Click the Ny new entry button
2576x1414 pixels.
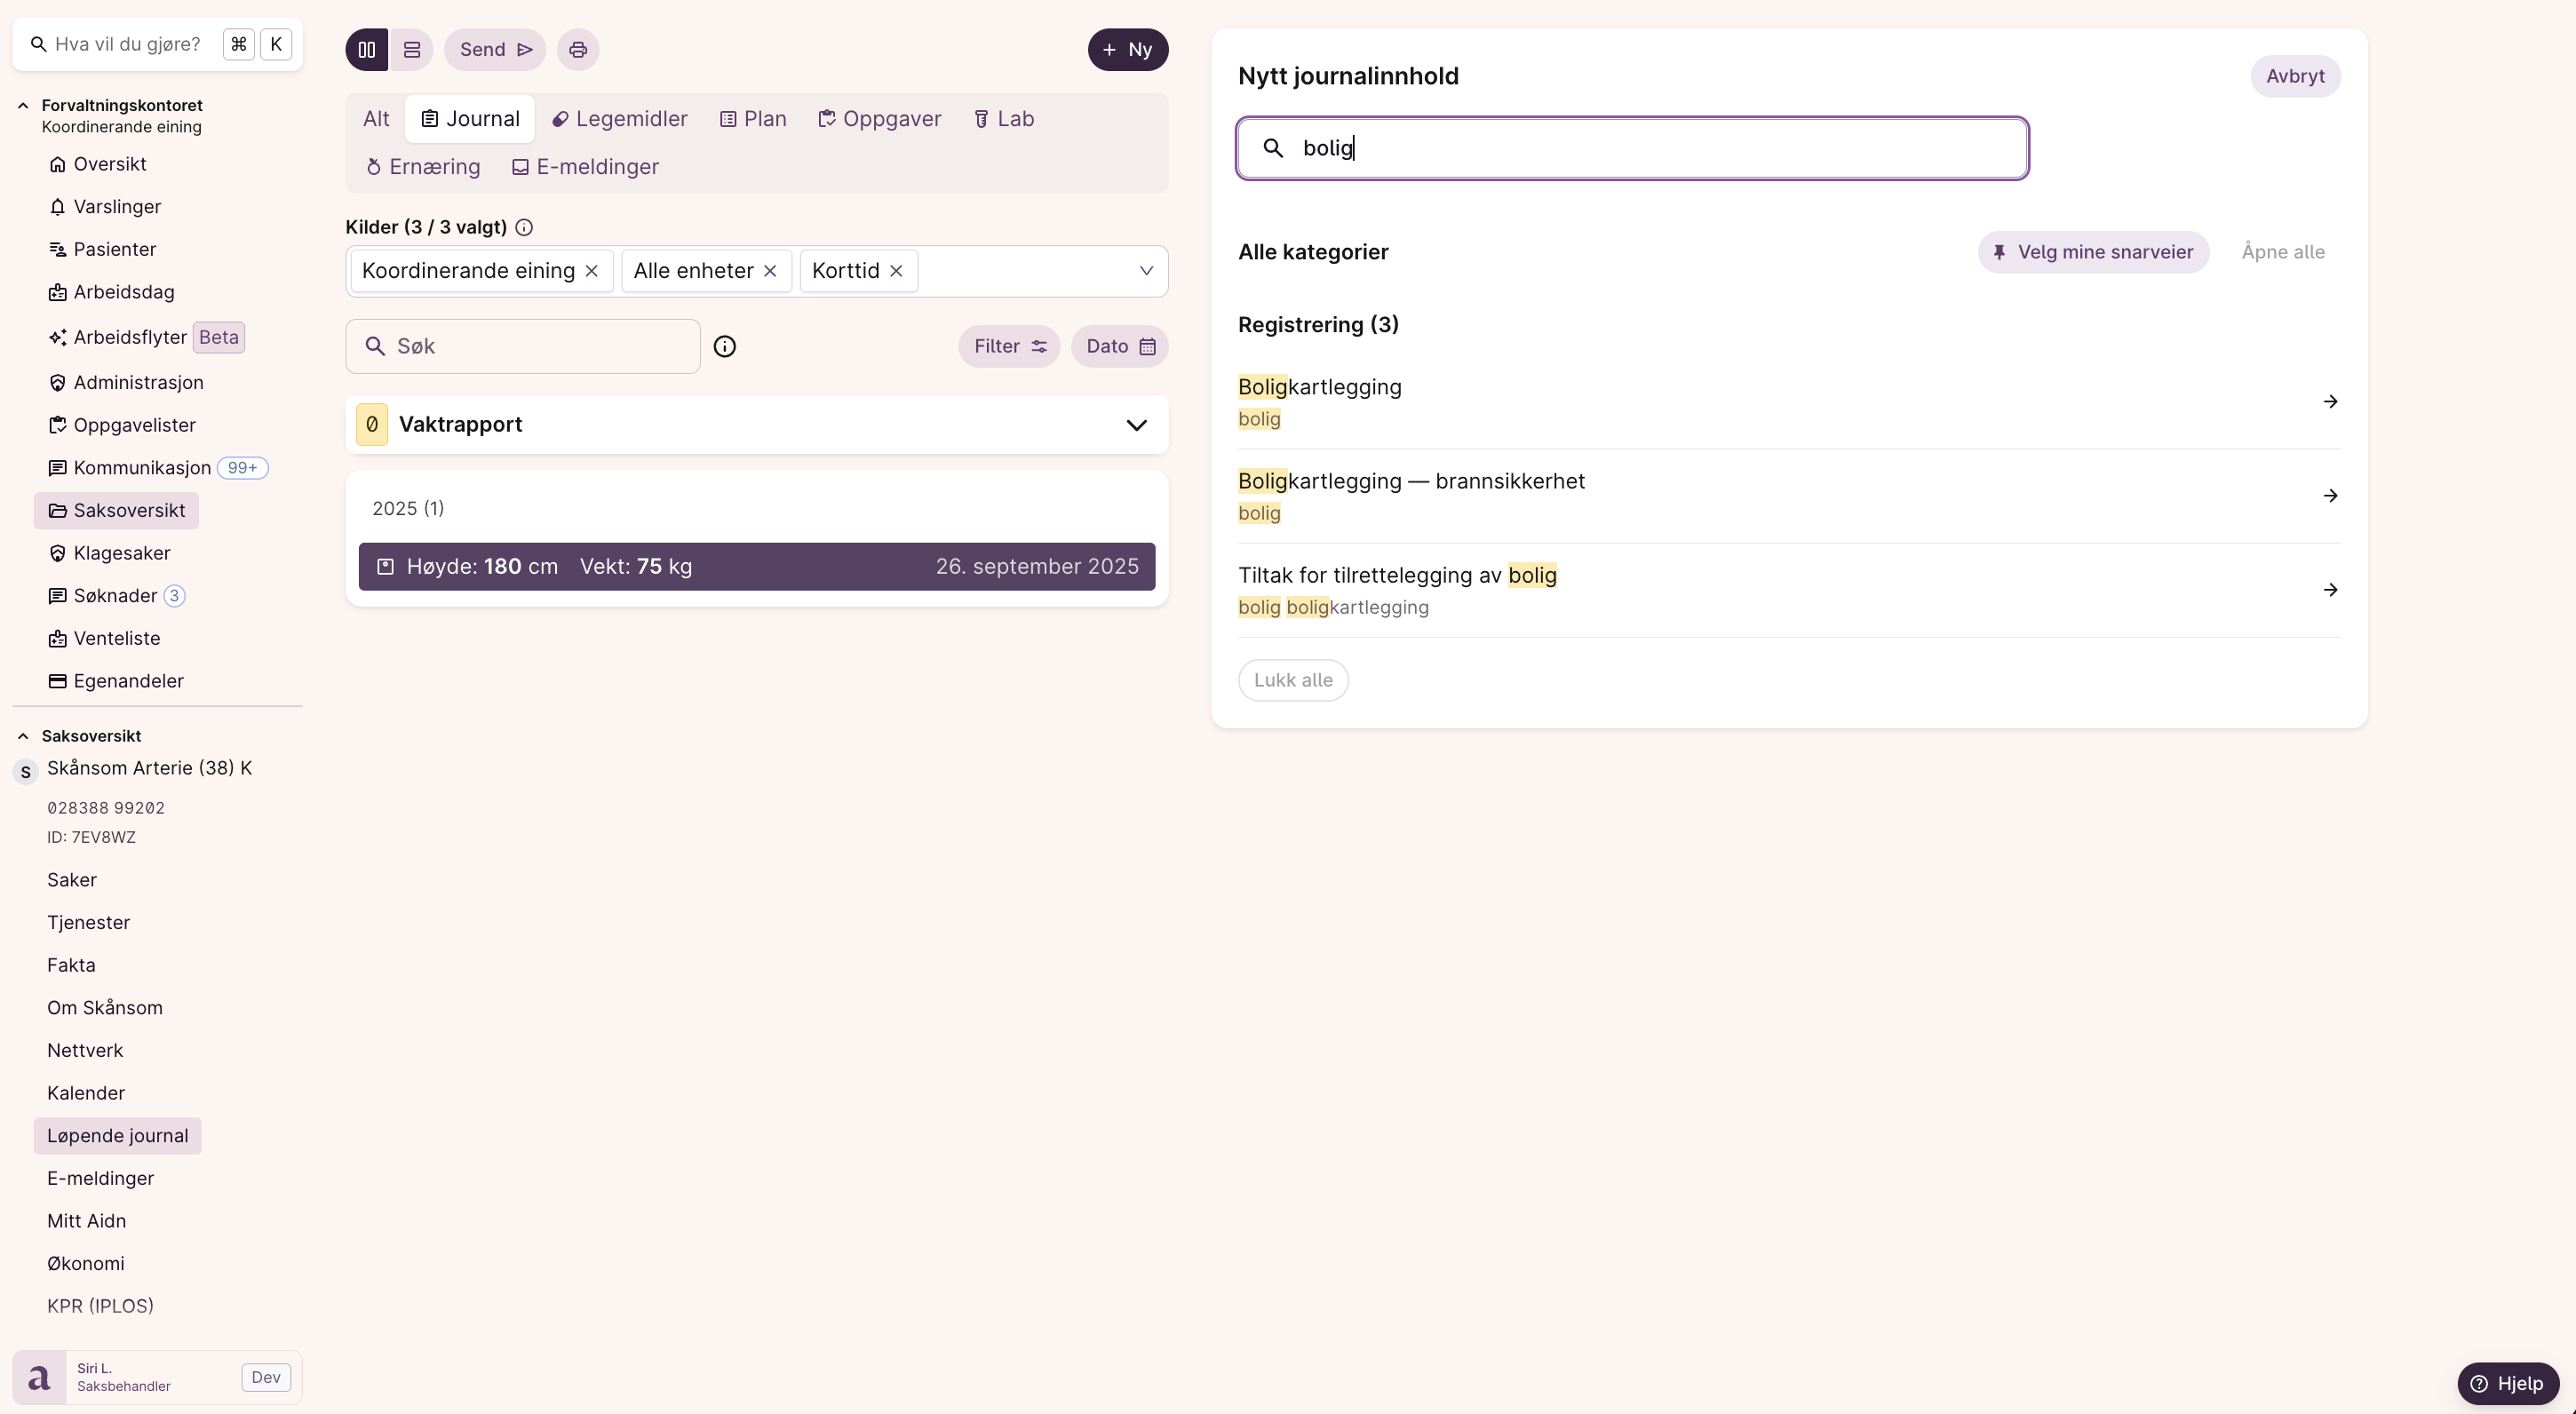point(1128,50)
